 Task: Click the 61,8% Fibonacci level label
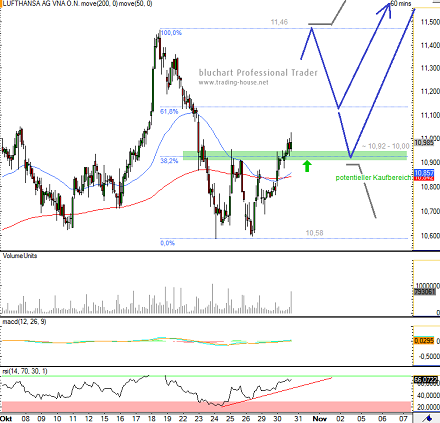pos(169,111)
